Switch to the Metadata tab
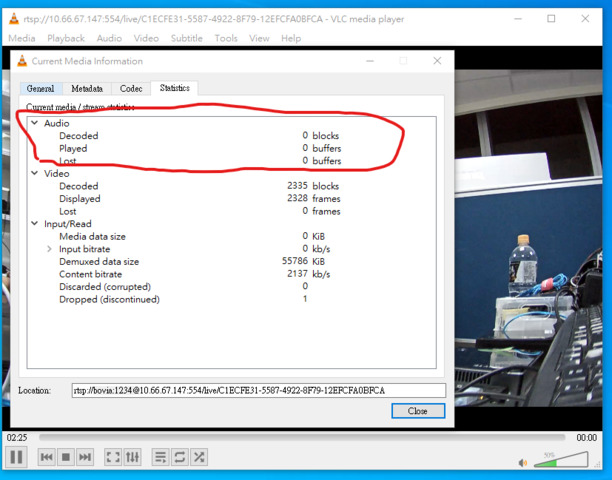612x480 pixels. (x=87, y=89)
